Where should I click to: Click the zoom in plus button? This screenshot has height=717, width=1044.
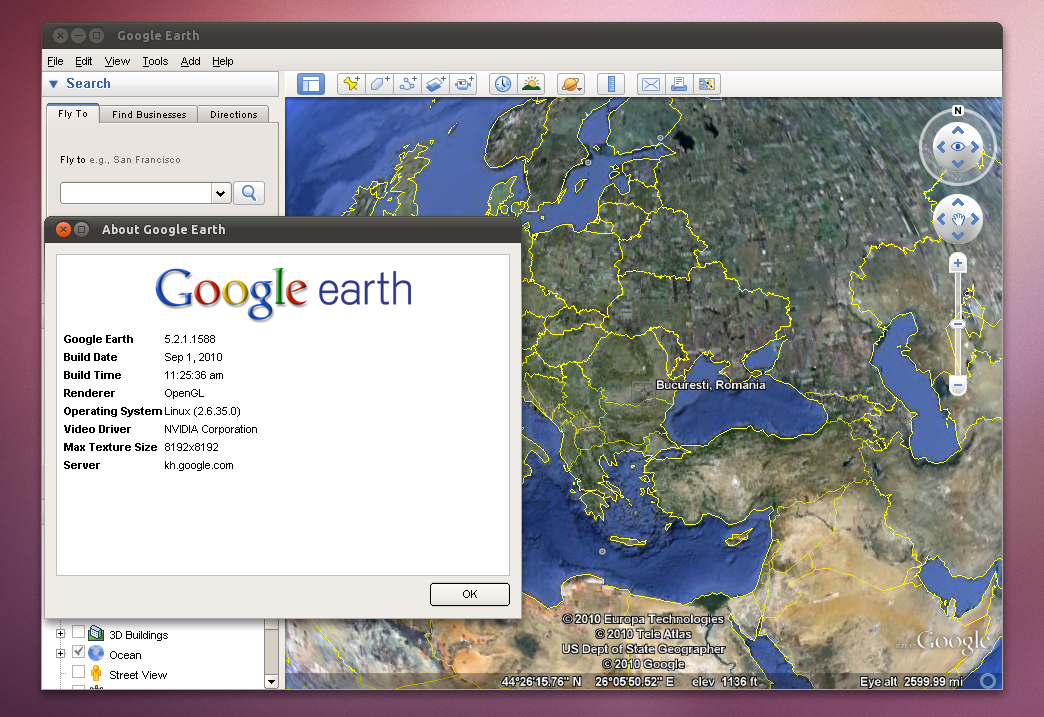(x=957, y=263)
